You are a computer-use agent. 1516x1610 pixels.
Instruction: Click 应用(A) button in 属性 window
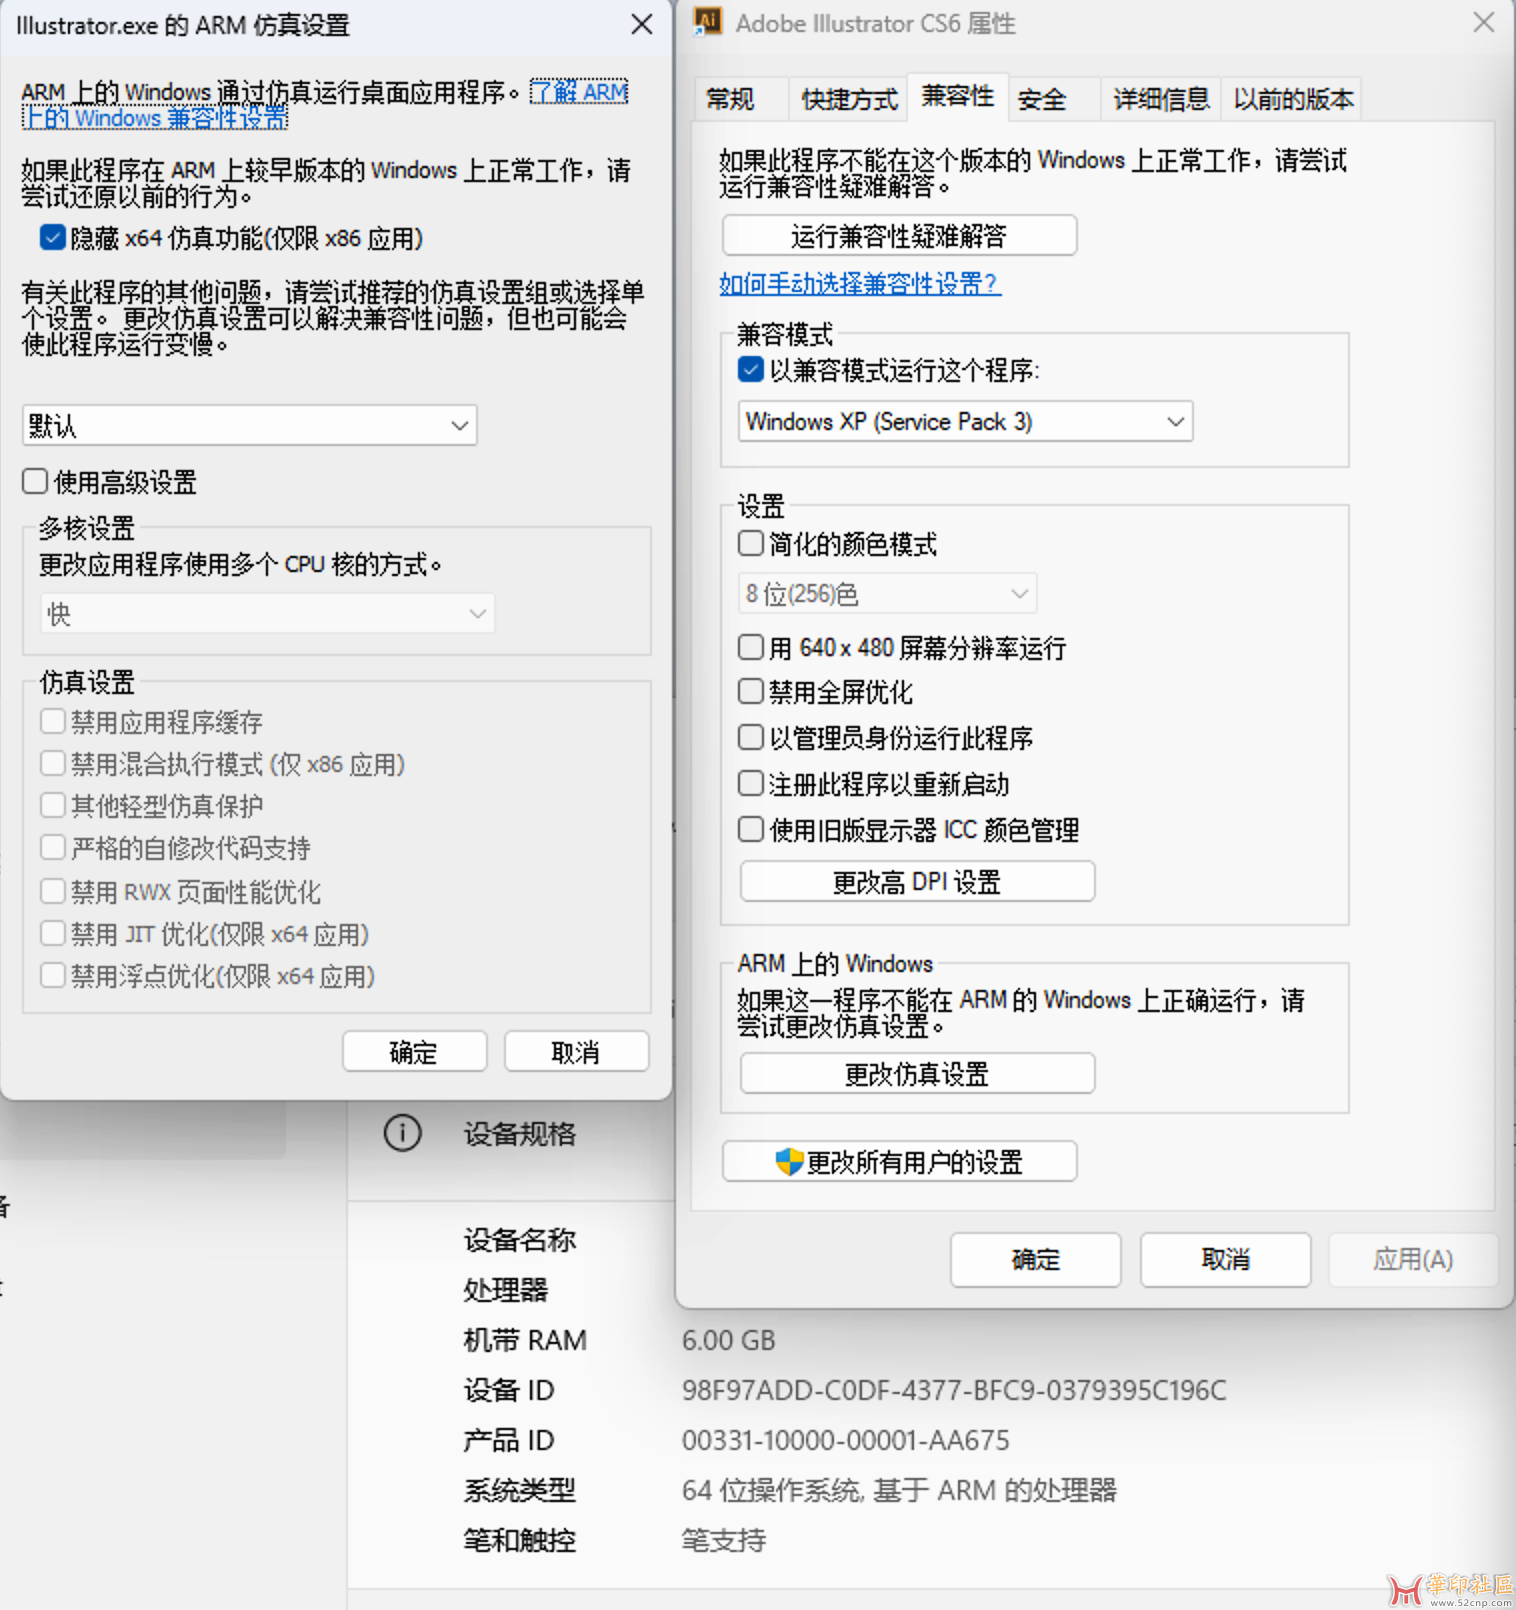point(1413,1259)
